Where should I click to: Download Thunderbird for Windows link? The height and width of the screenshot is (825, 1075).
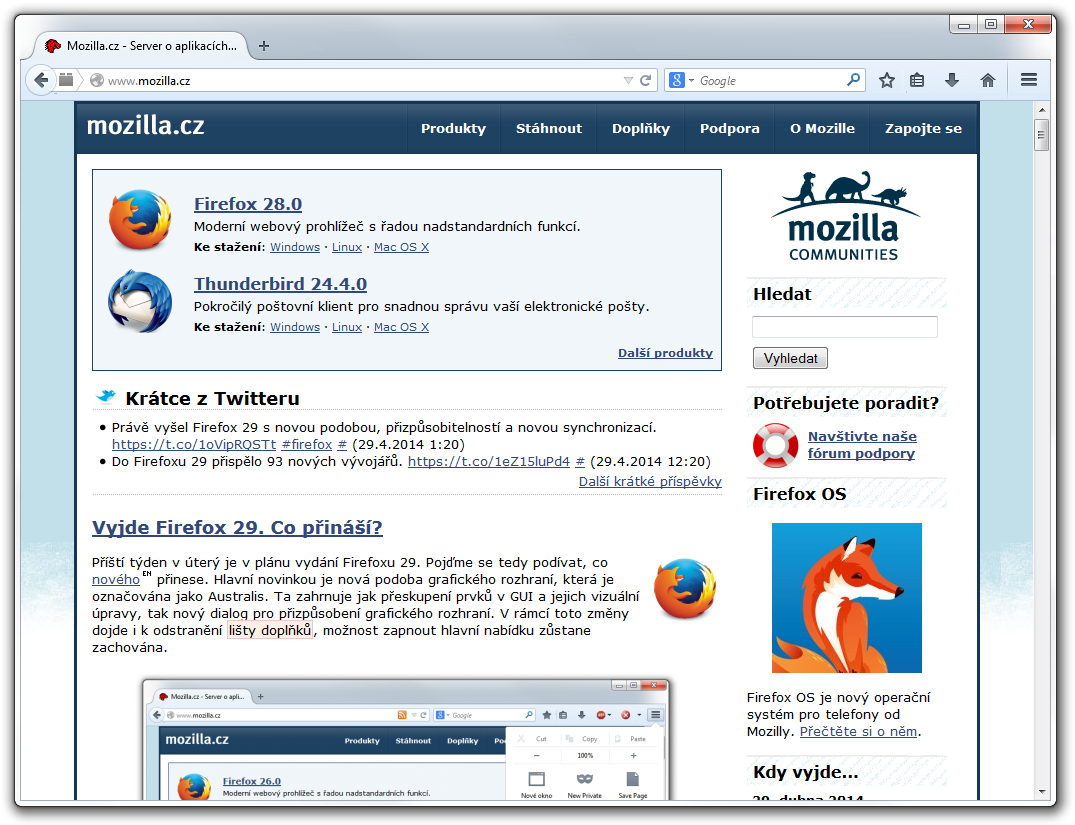[x=295, y=327]
